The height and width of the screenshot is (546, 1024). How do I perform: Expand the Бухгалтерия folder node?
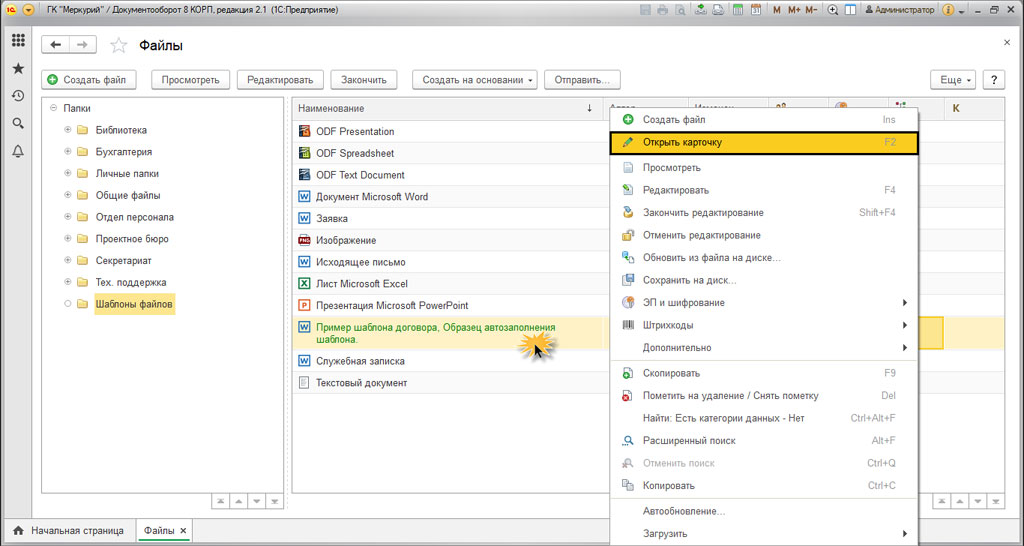point(68,152)
